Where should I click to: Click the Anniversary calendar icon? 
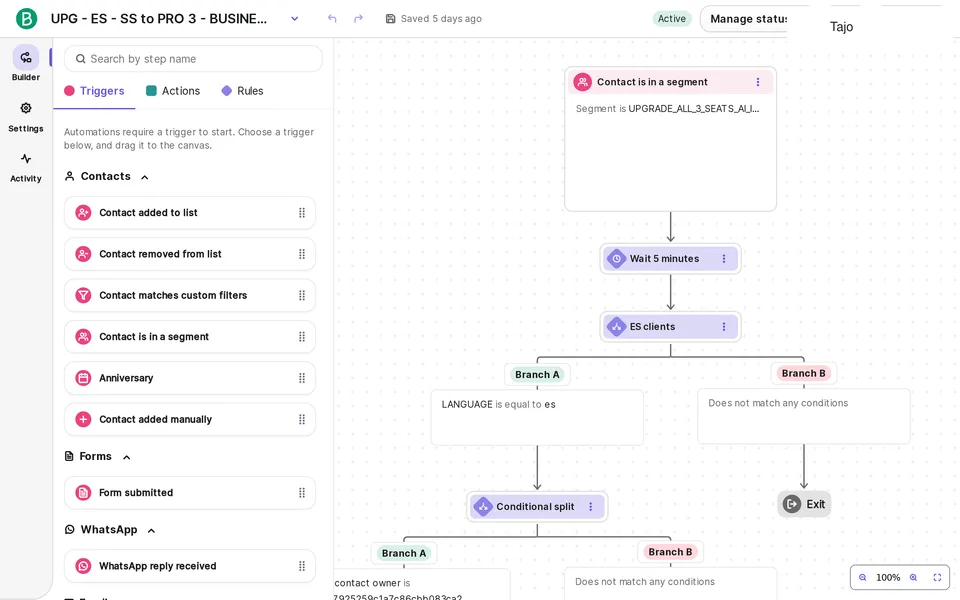click(83, 378)
